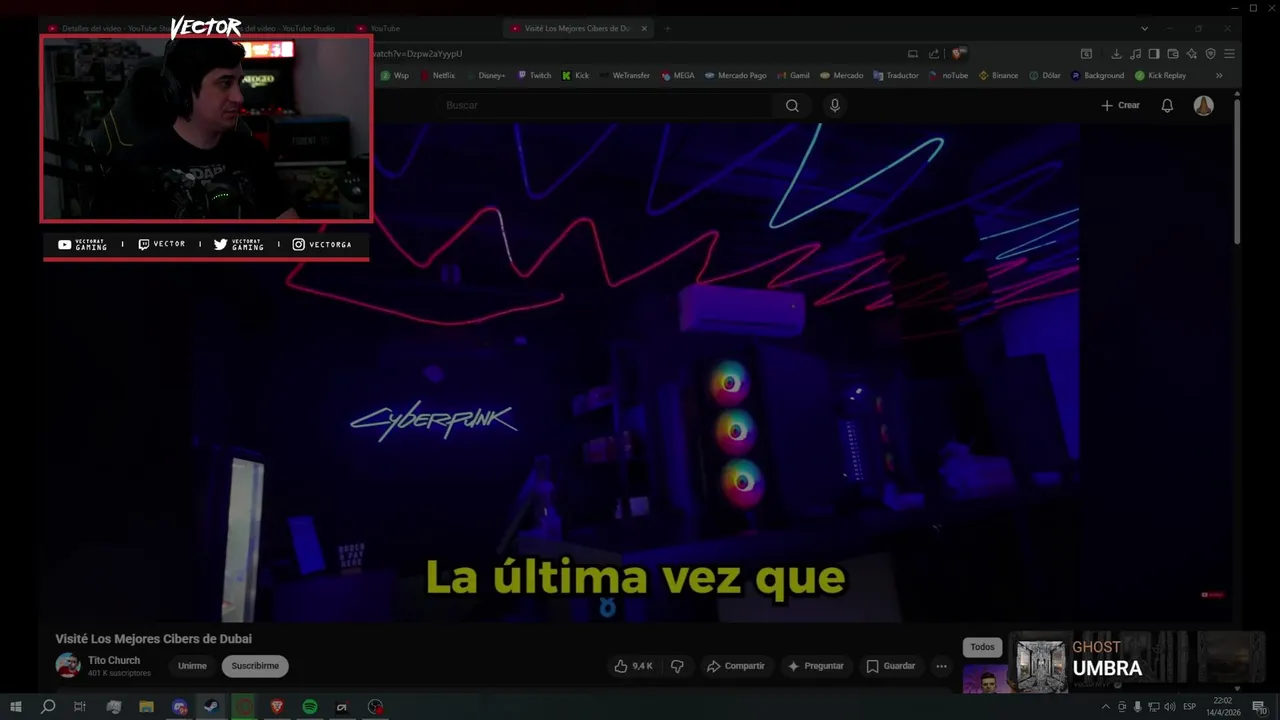Focus the Buscar search field
Viewport: 1280px width, 720px height.
pos(602,105)
